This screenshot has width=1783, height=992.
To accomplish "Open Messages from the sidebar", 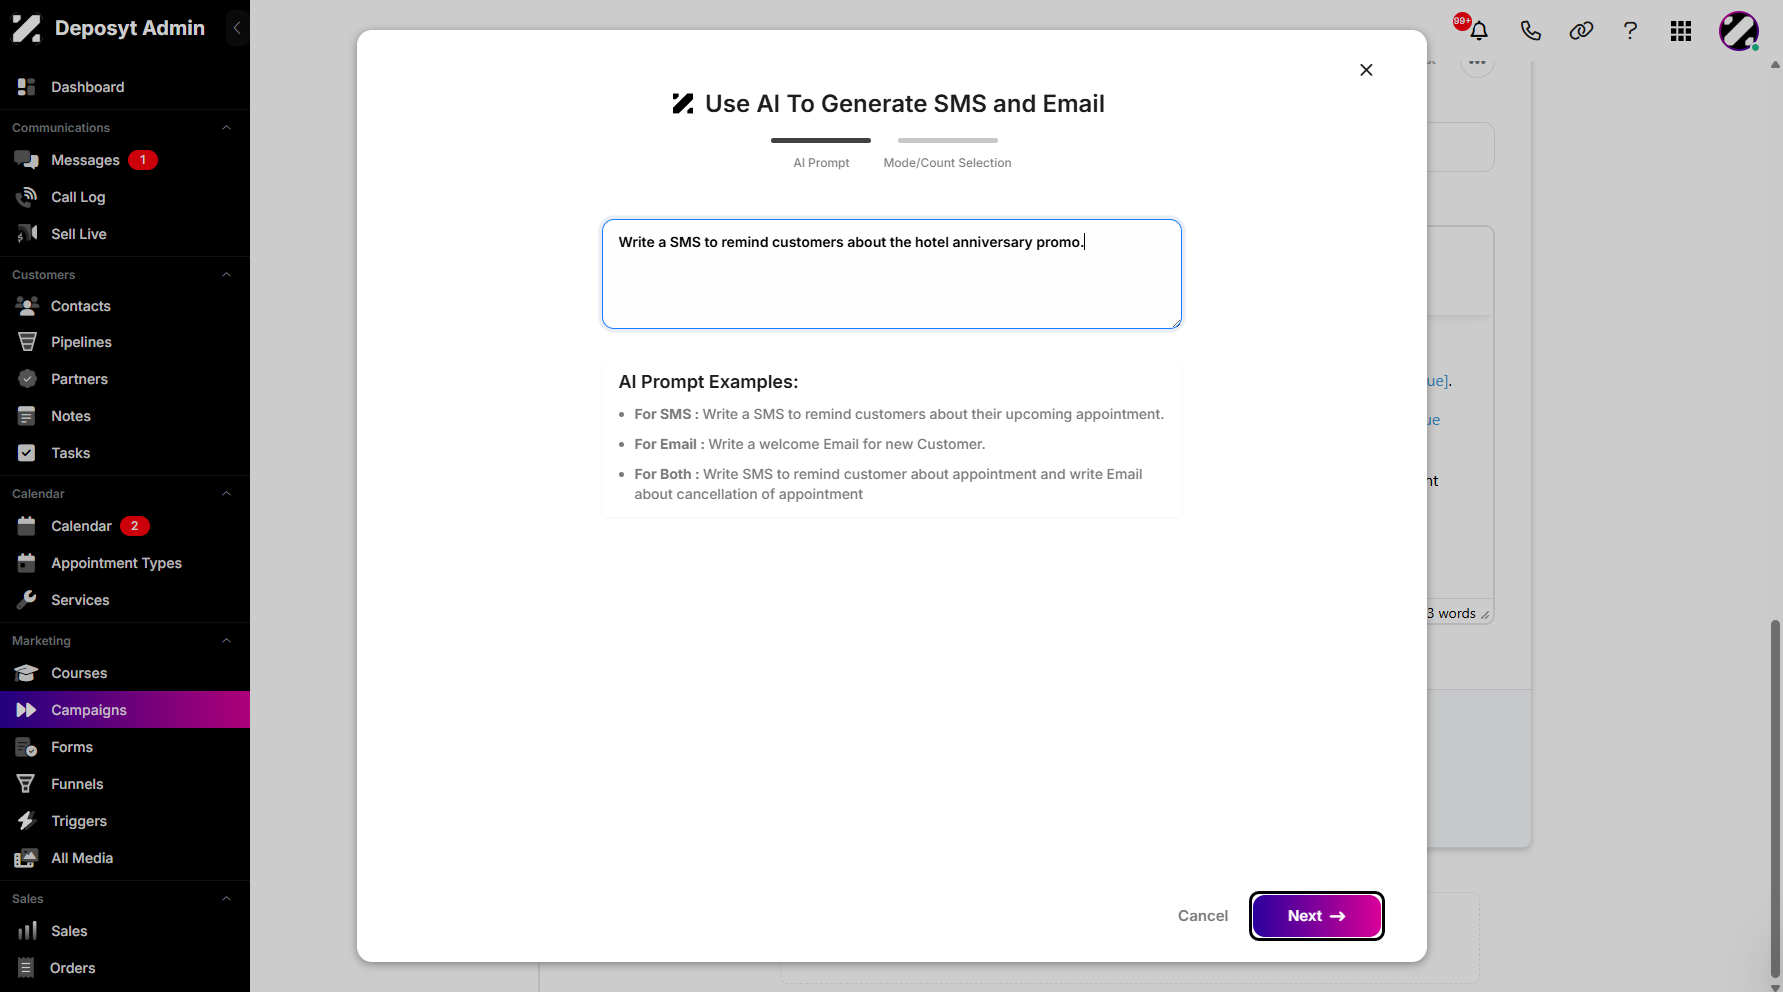I will tap(85, 160).
